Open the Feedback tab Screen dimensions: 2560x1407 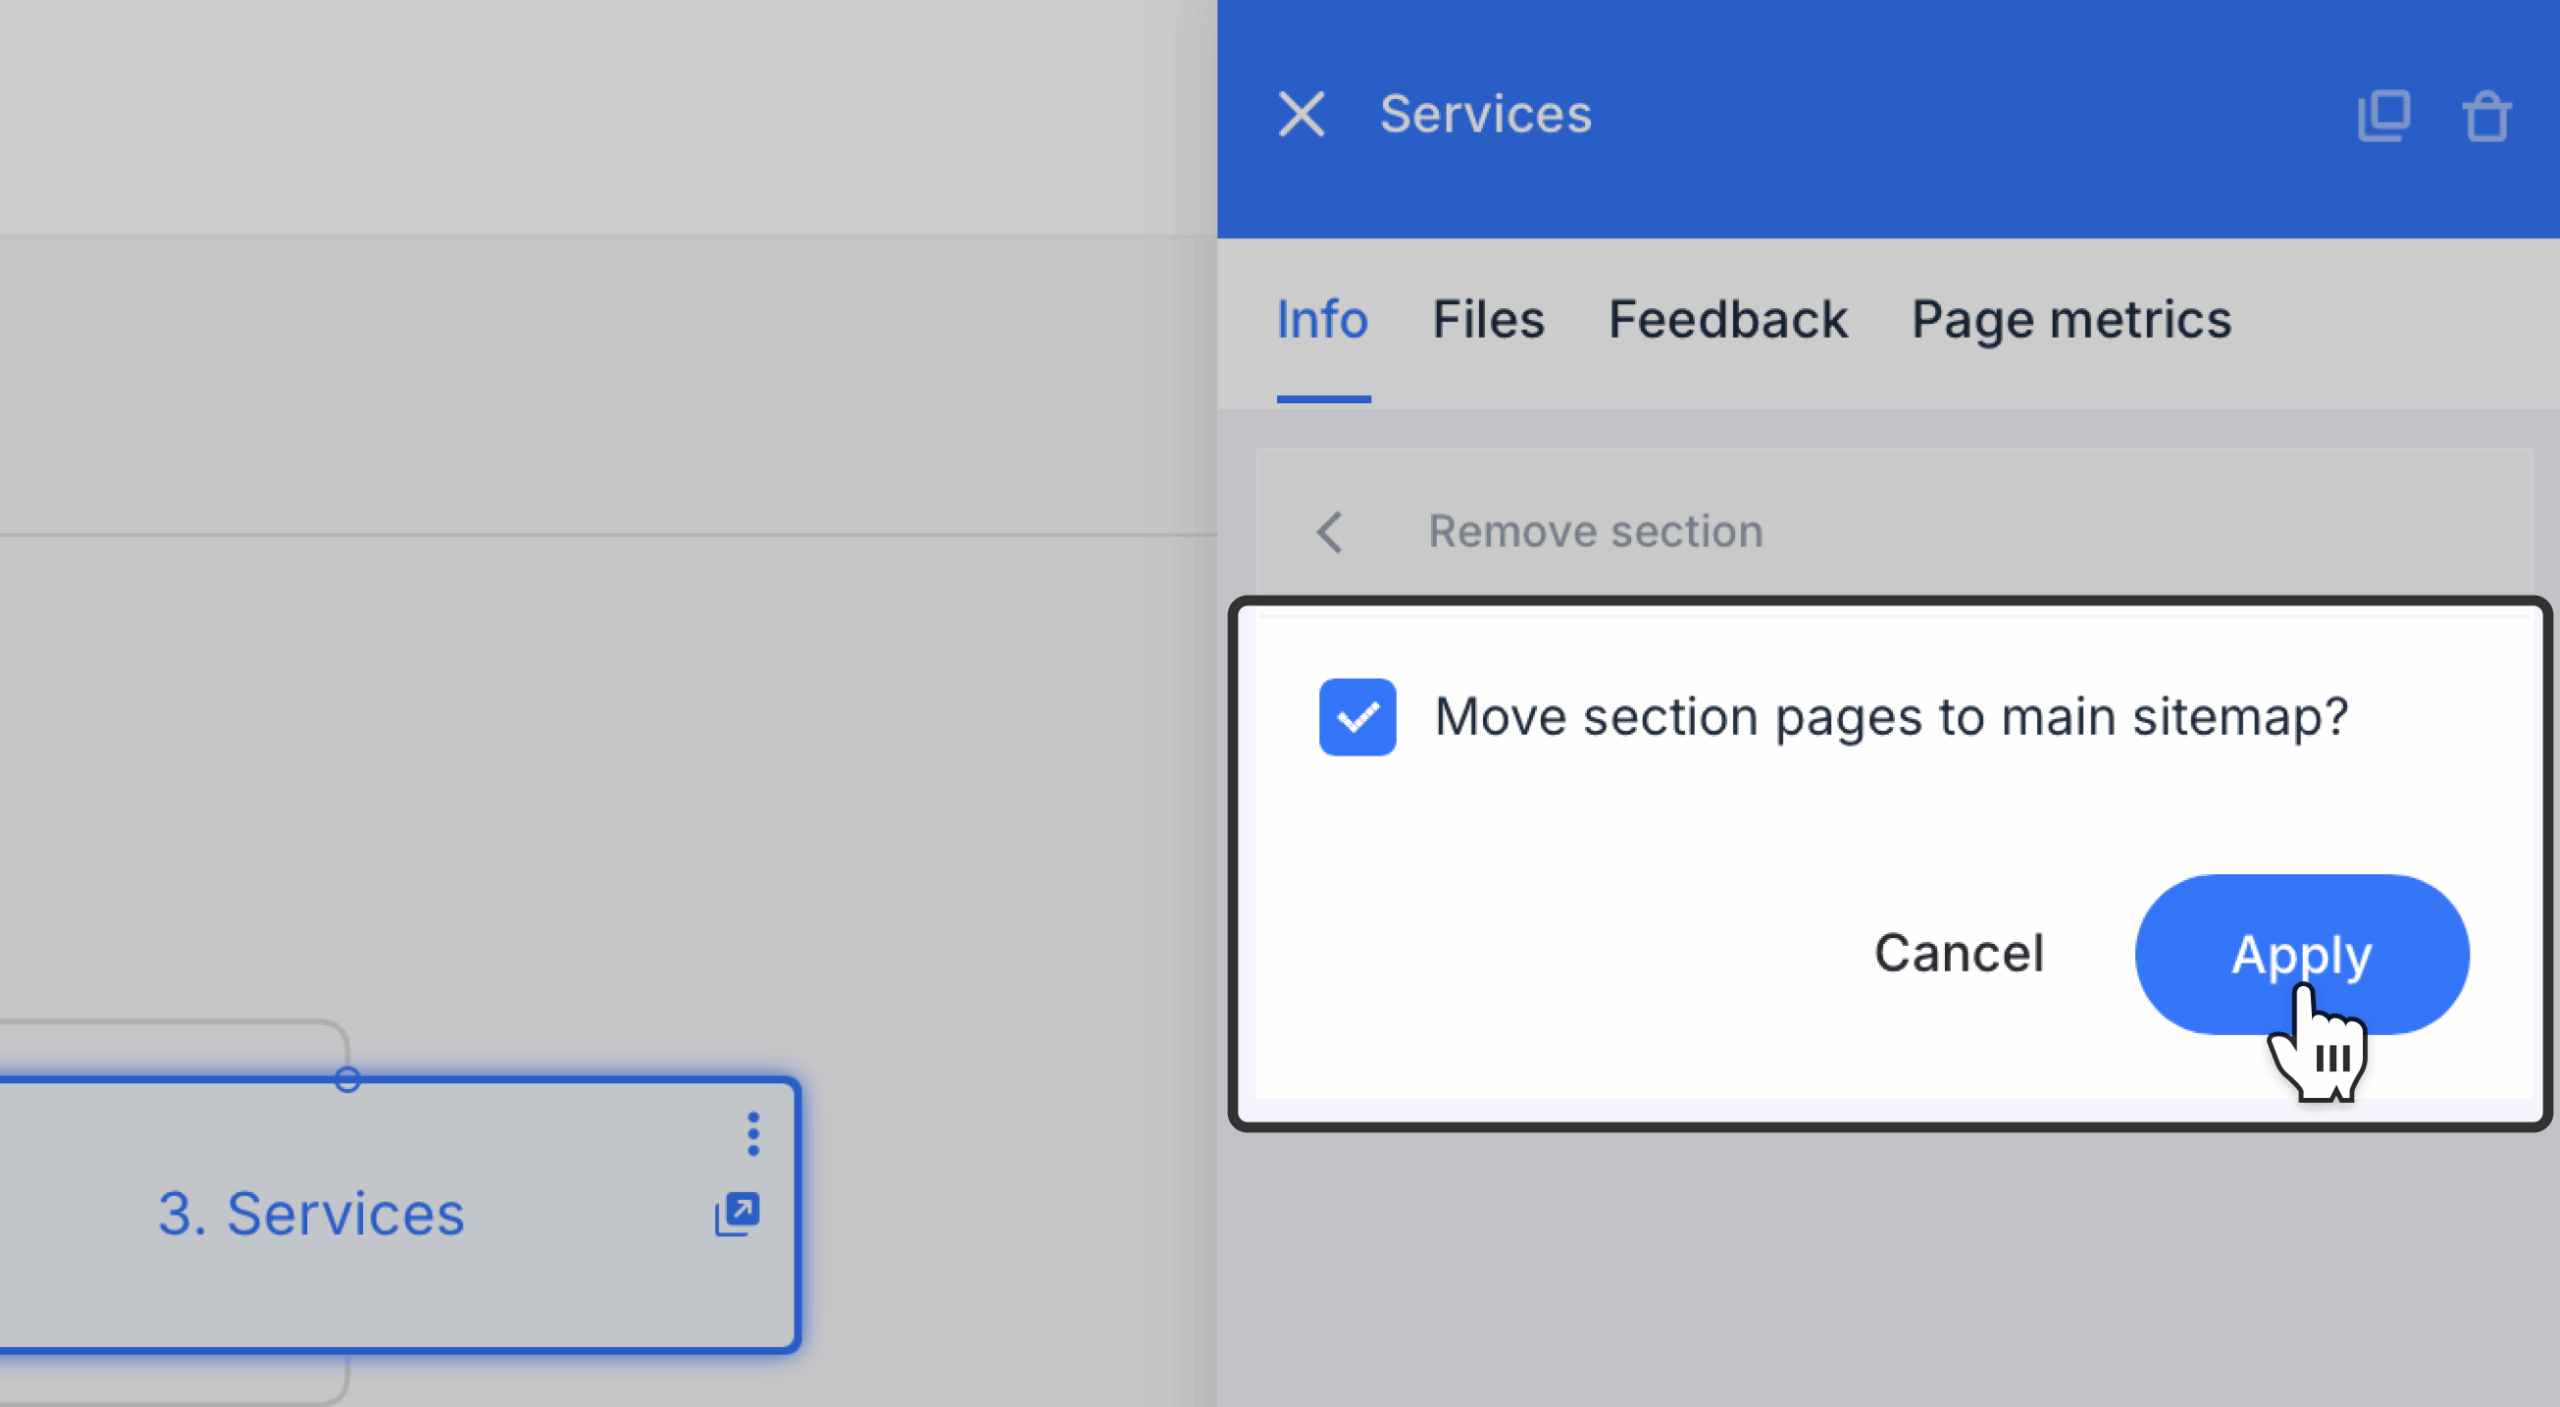1727,320
